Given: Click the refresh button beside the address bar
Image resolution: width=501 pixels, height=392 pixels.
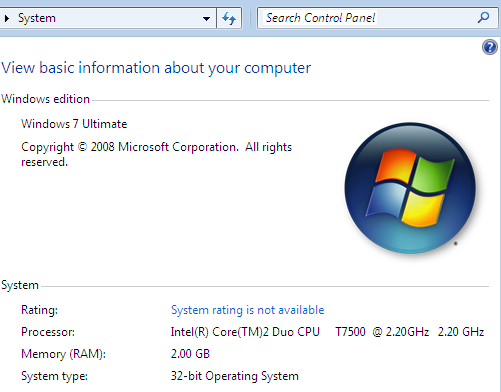Looking at the screenshot, I should click(229, 18).
